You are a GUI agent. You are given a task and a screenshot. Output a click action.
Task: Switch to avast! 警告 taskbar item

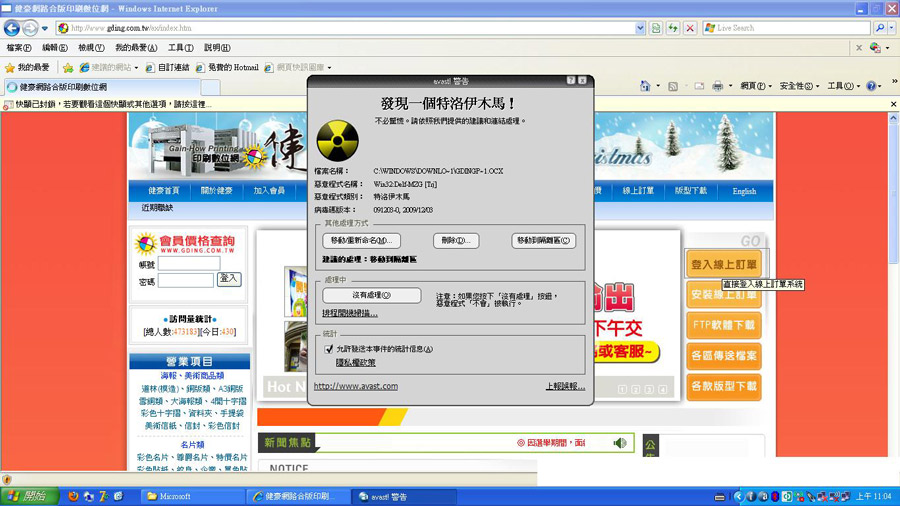[x=405, y=496]
